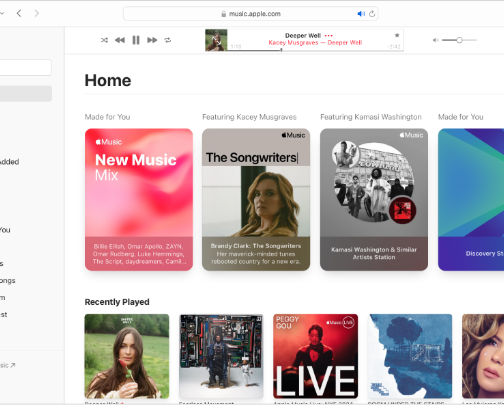
Task: Go forward with the browser forward arrow
Action: (x=37, y=13)
